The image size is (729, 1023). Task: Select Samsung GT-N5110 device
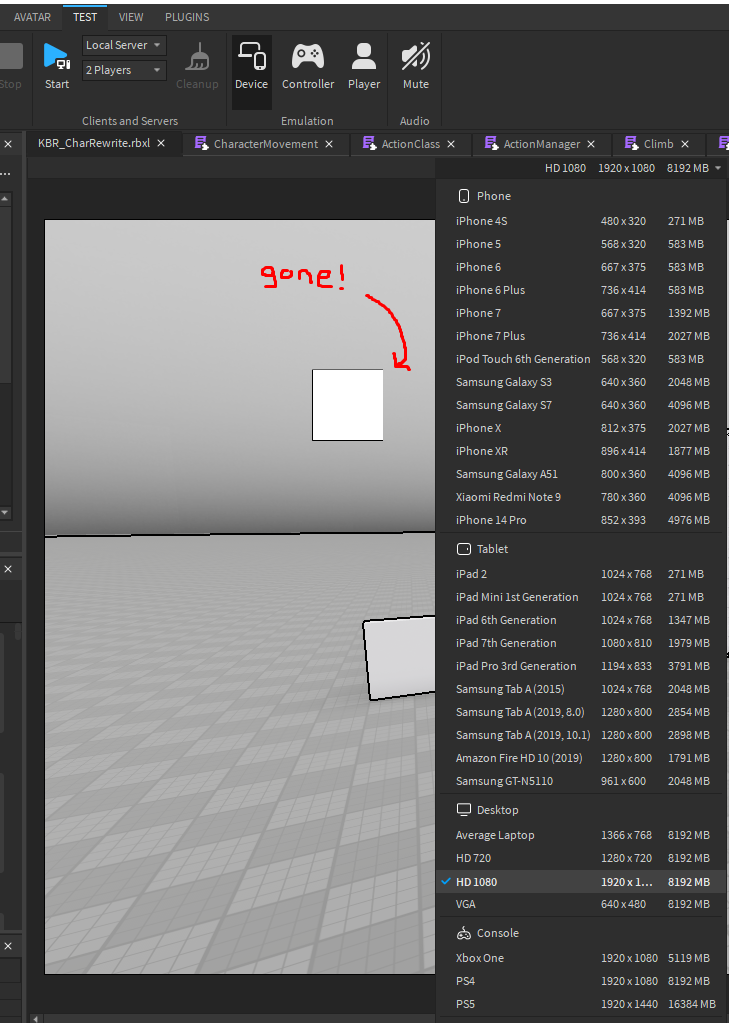(x=582, y=780)
